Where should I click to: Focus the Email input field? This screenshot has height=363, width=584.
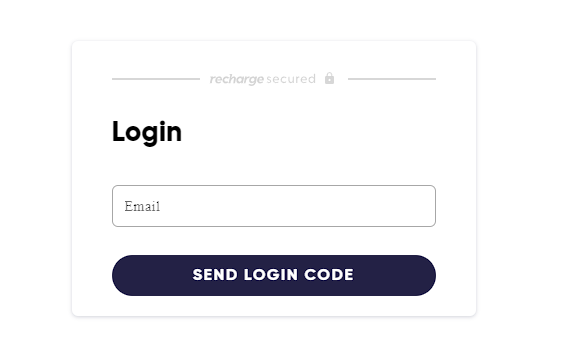click(x=274, y=206)
